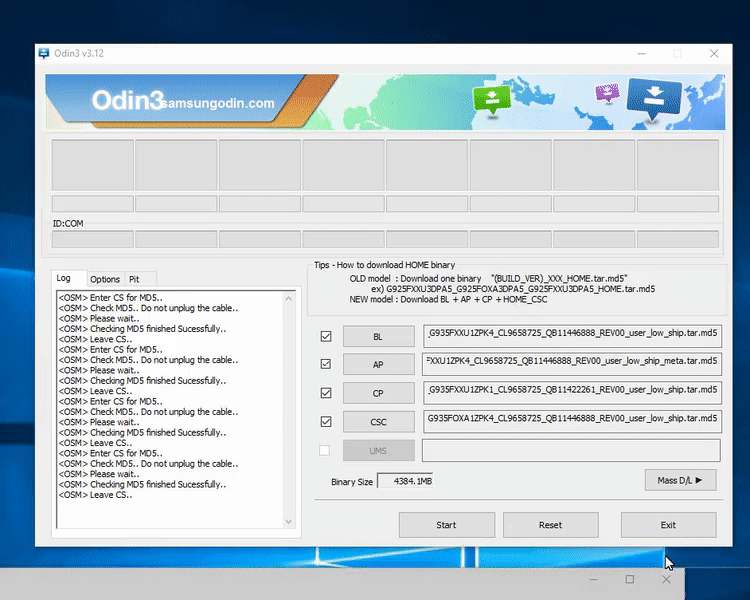The height and width of the screenshot is (600, 750).
Task: Click the Reset button
Action: (x=551, y=525)
